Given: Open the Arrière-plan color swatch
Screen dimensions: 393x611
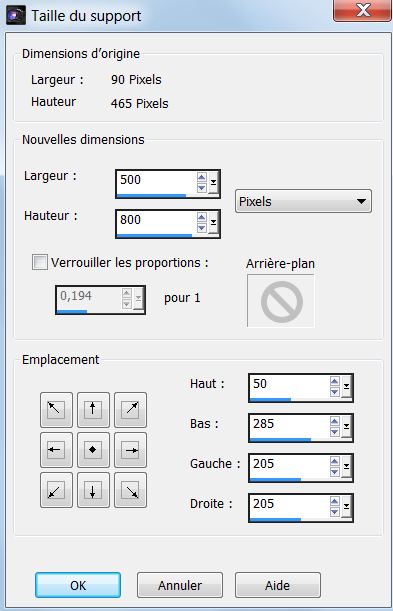Looking at the screenshot, I should click(281, 301).
